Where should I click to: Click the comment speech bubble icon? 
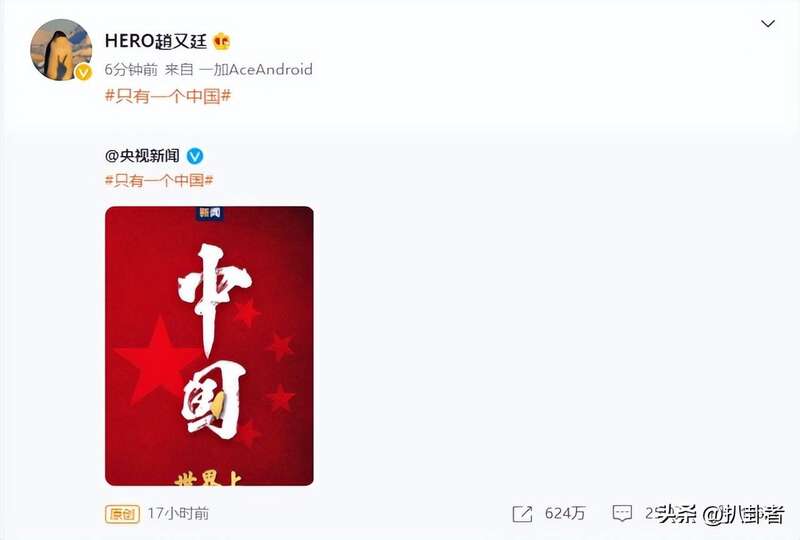622,513
